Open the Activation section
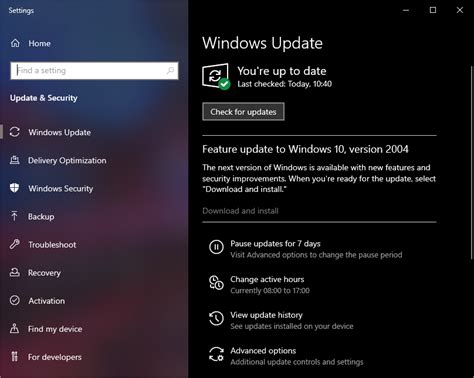Viewport: 474px width, 378px height. click(47, 301)
